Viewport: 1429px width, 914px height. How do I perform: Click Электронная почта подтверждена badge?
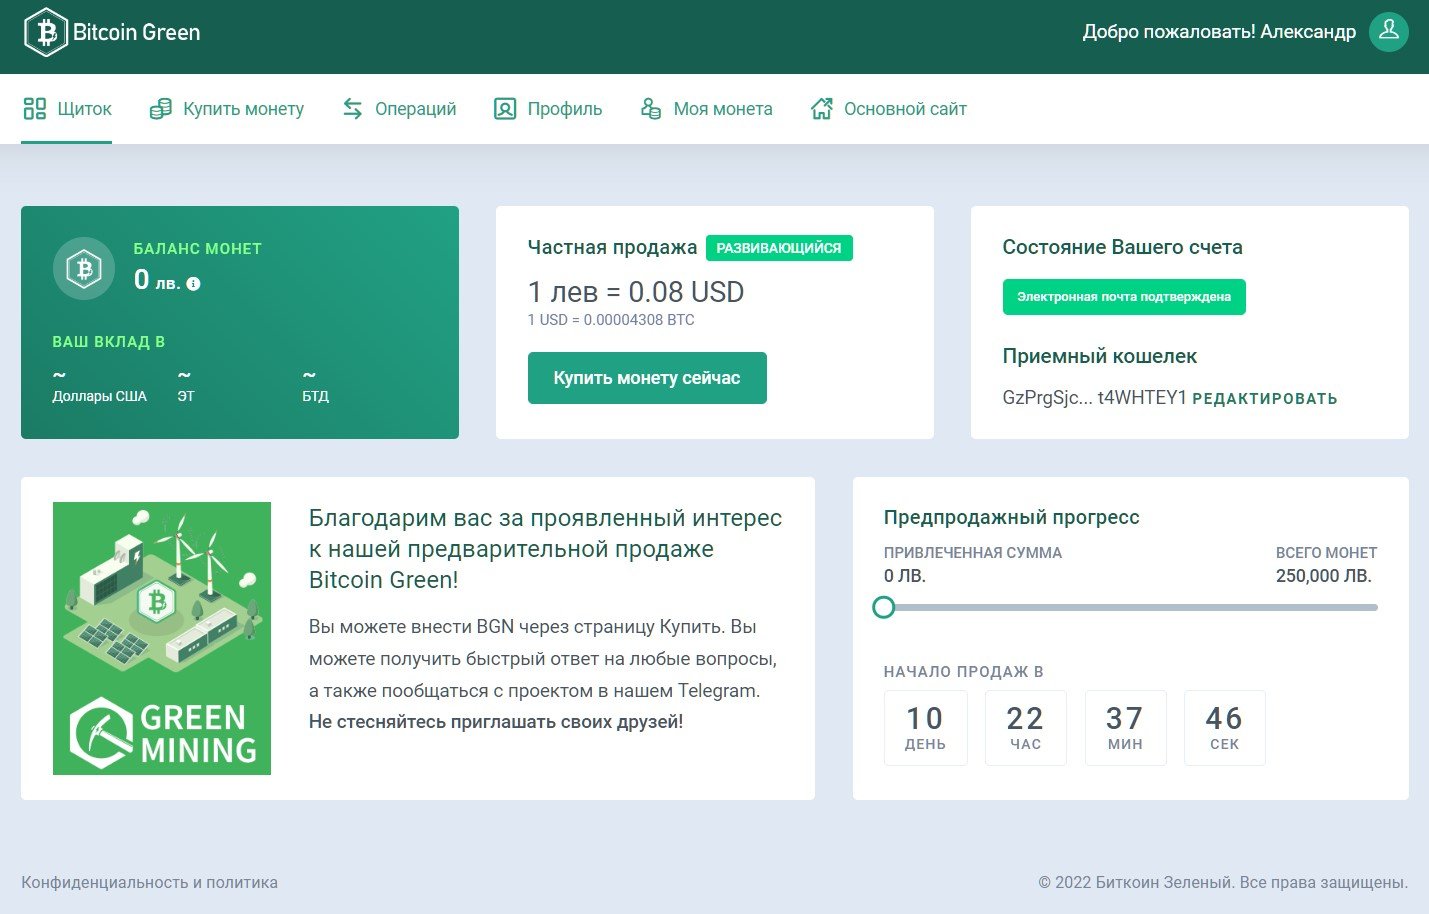(x=1124, y=297)
